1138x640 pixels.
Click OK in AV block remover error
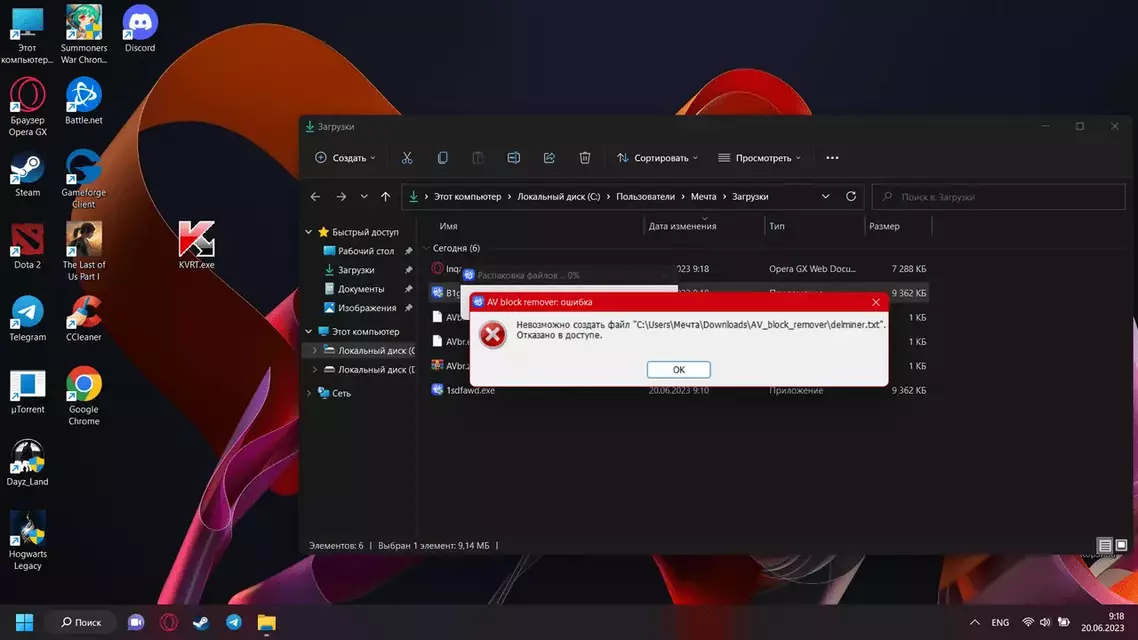pyautogui.click(x=679, y=369)
